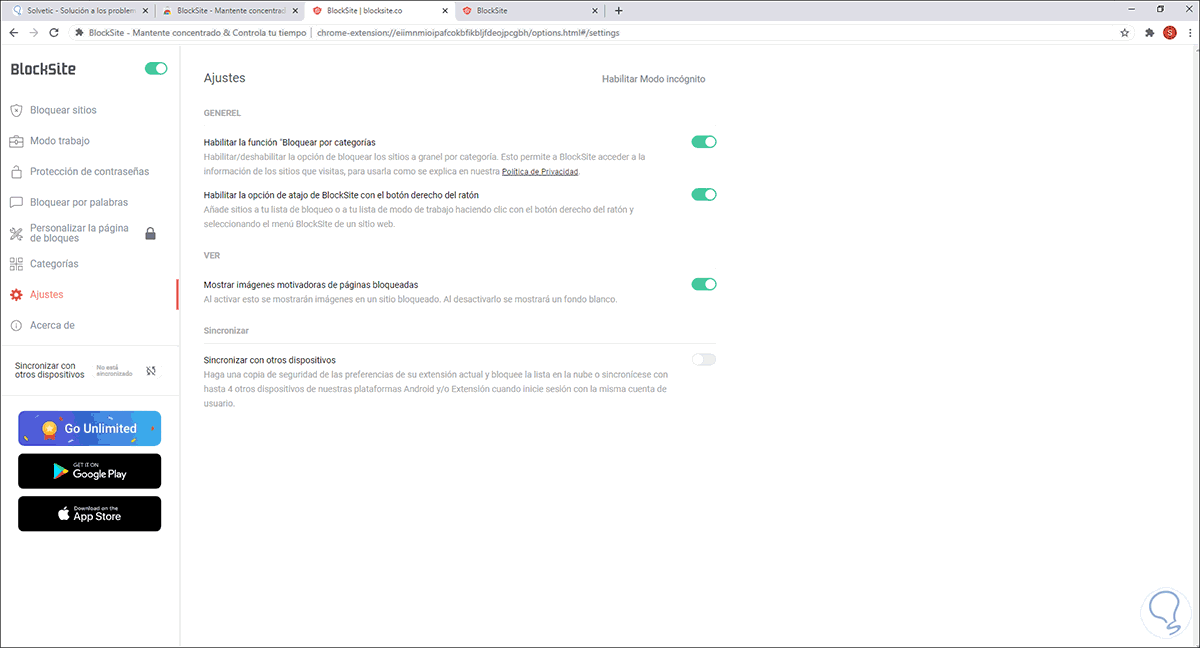
Task: Open the Chrome profile avatar
Action: pos(1169,32)
